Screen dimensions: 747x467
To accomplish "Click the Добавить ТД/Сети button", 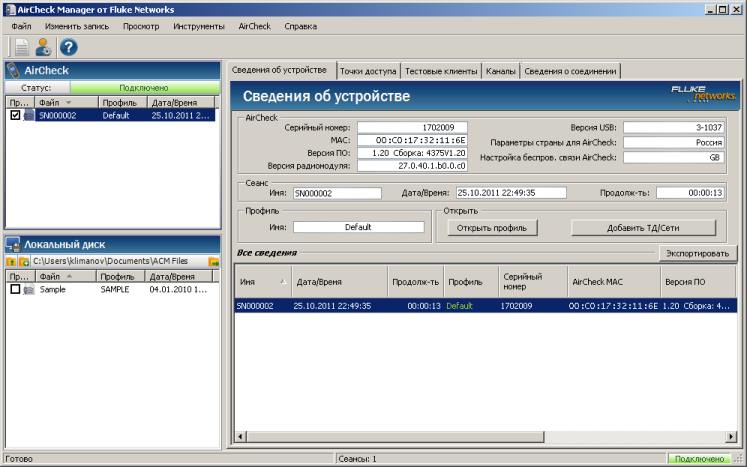I will 643,228.
